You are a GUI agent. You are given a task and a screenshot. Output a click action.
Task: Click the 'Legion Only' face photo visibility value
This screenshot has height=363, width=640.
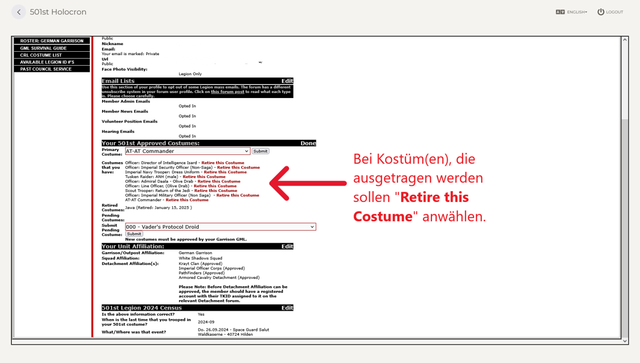[190, 74]
